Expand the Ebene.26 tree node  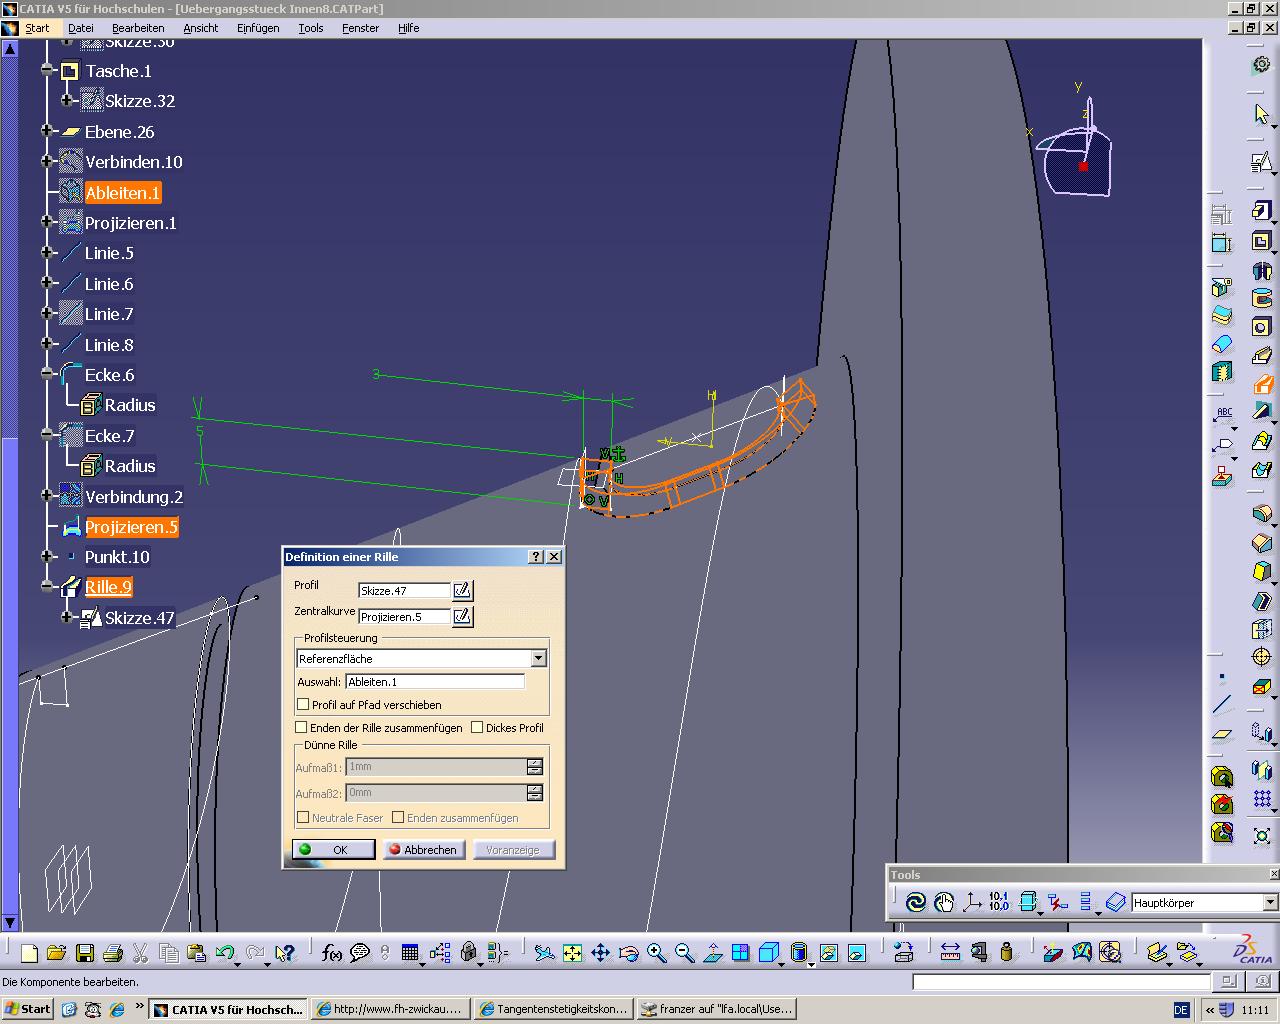point(46,131)
